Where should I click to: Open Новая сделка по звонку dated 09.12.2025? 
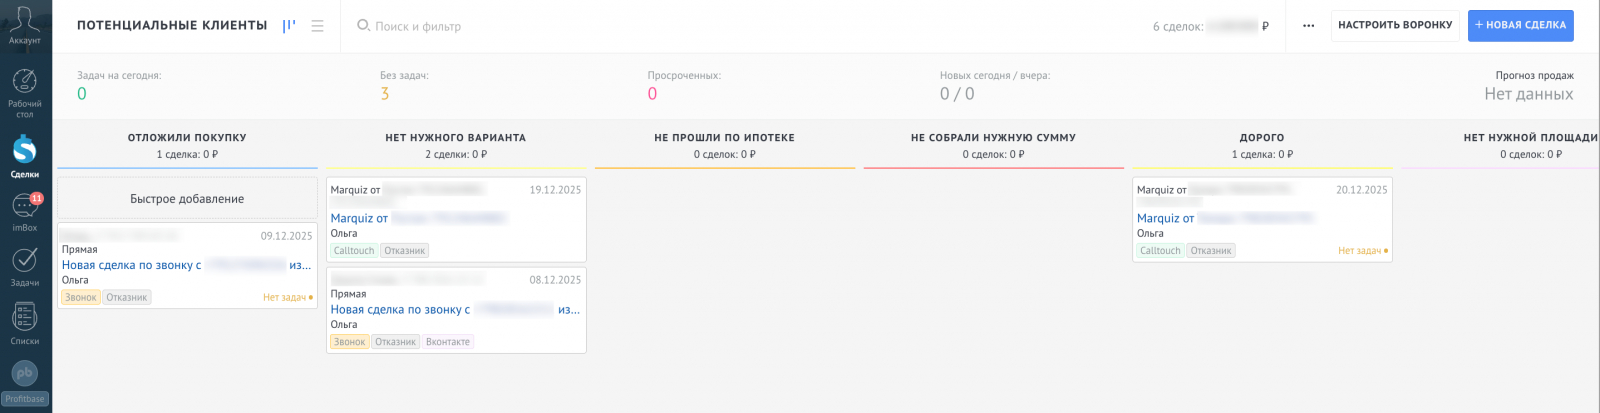(x=131, y=265)
